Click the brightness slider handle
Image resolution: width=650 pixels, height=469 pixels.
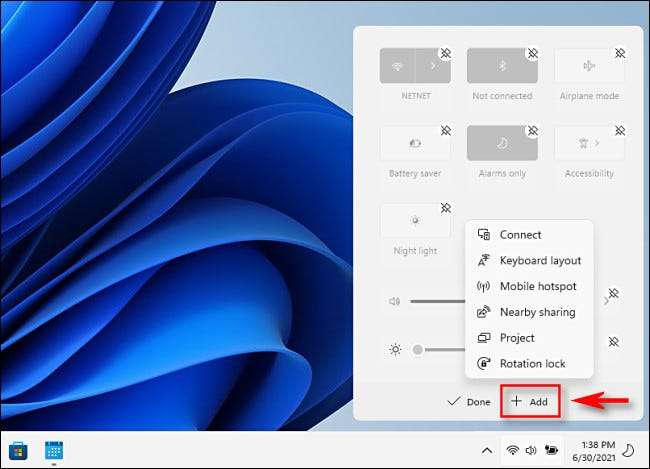(418, 350)
